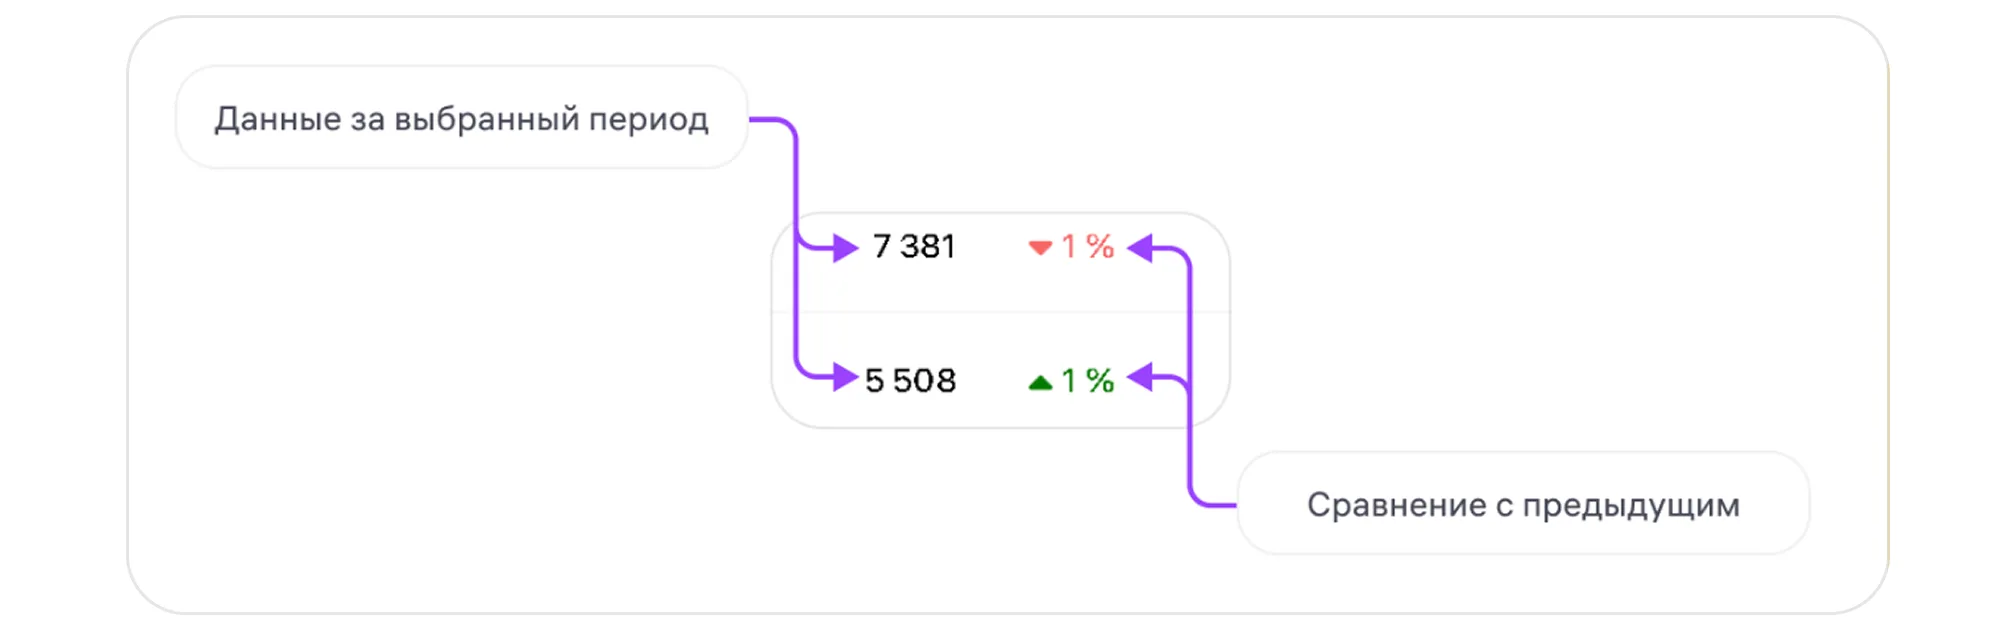2016x627 pixels.
Task: Click the word "период" in the top label
Action: [648, 120]
